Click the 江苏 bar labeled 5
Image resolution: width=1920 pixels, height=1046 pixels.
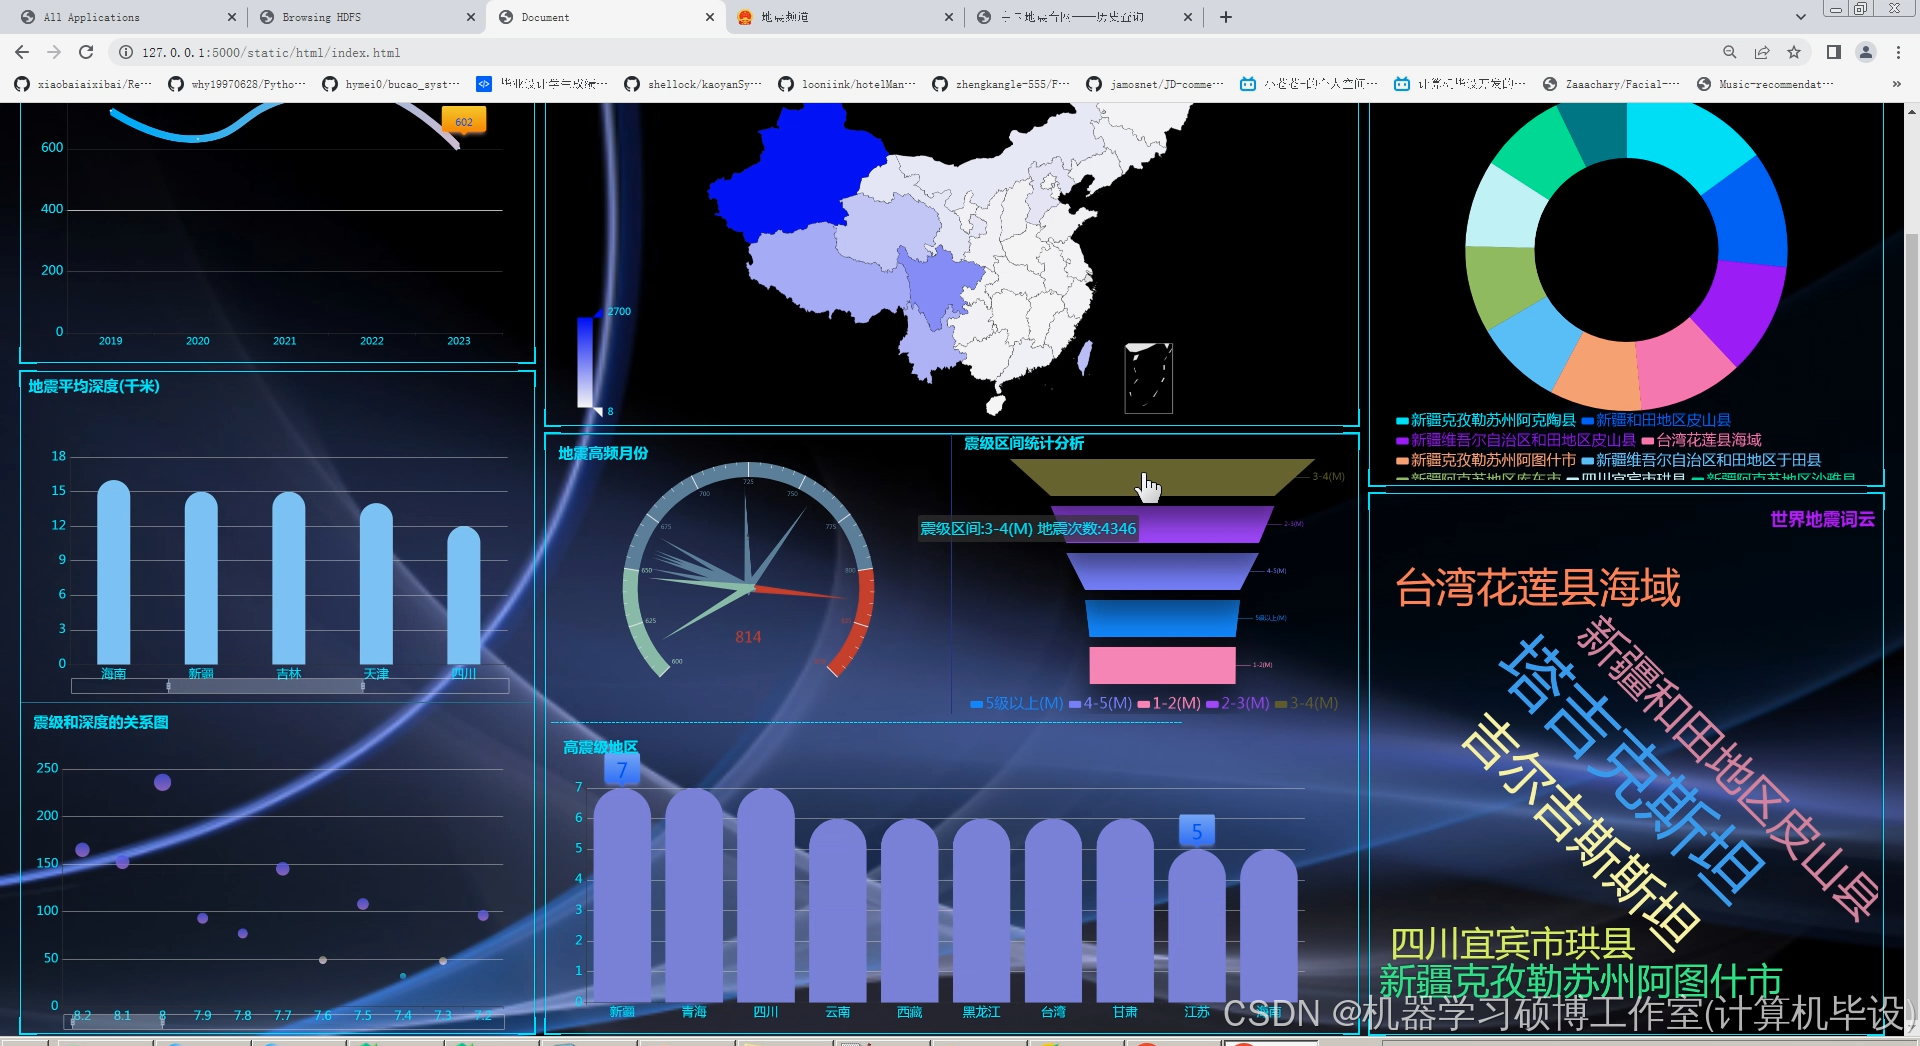coord(1197,925)
